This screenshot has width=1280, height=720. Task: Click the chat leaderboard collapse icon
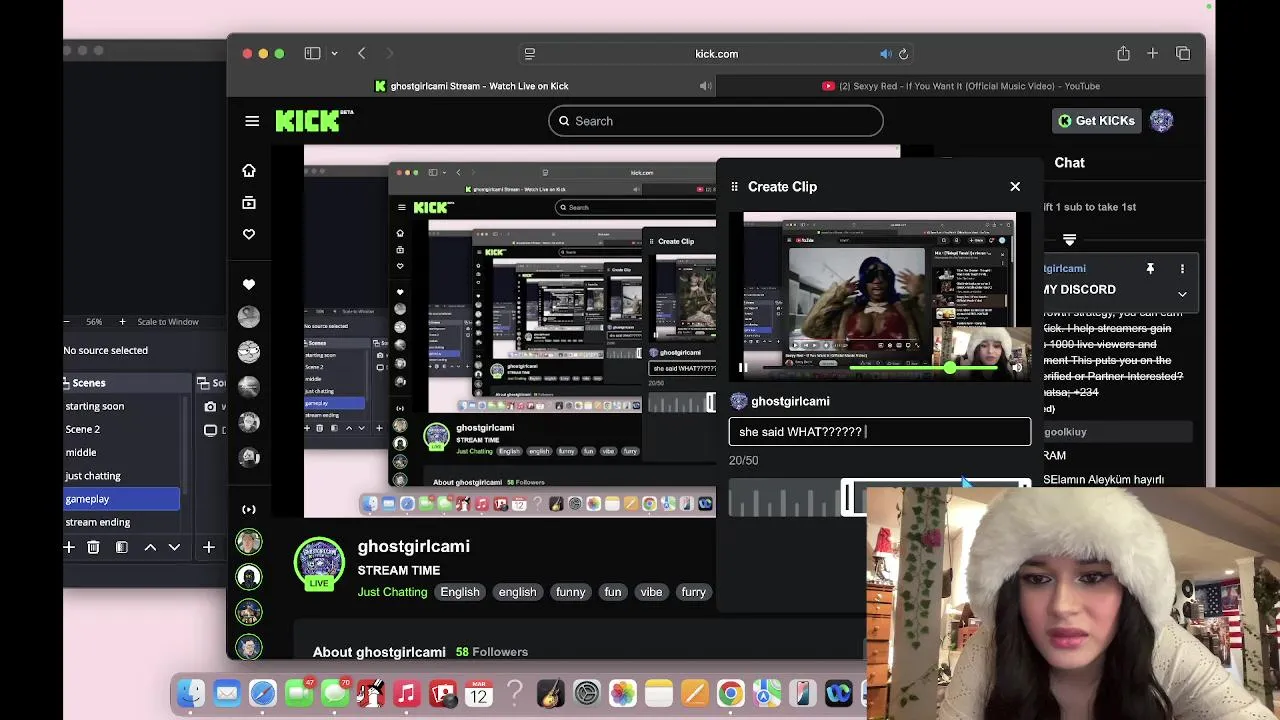click(1069, 240)
